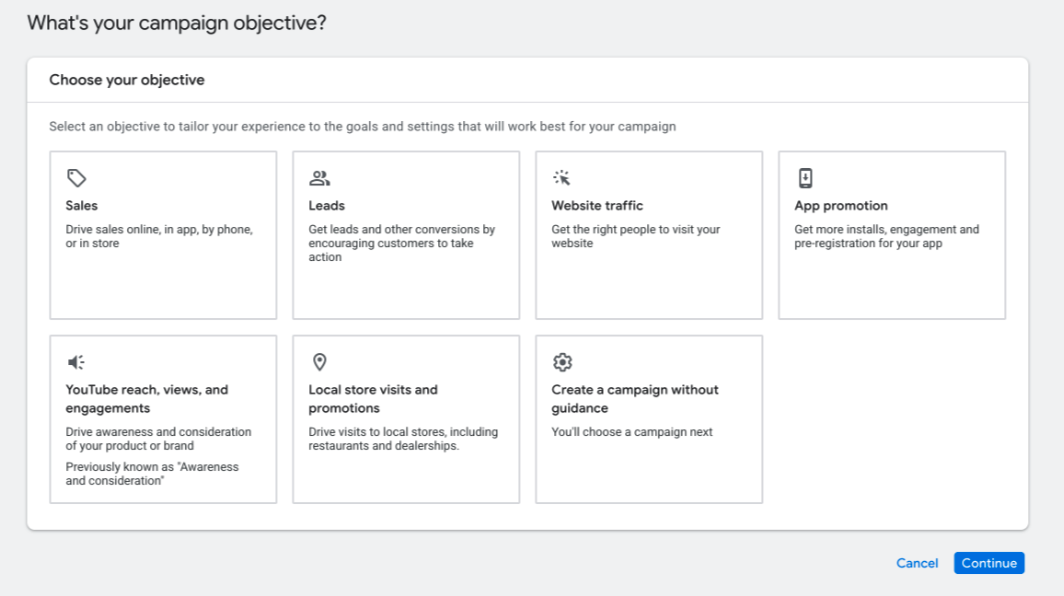Viewport: 1064px width, 596px height.
Task: Click the Leads people icon
Action: [x=320, y=178]
